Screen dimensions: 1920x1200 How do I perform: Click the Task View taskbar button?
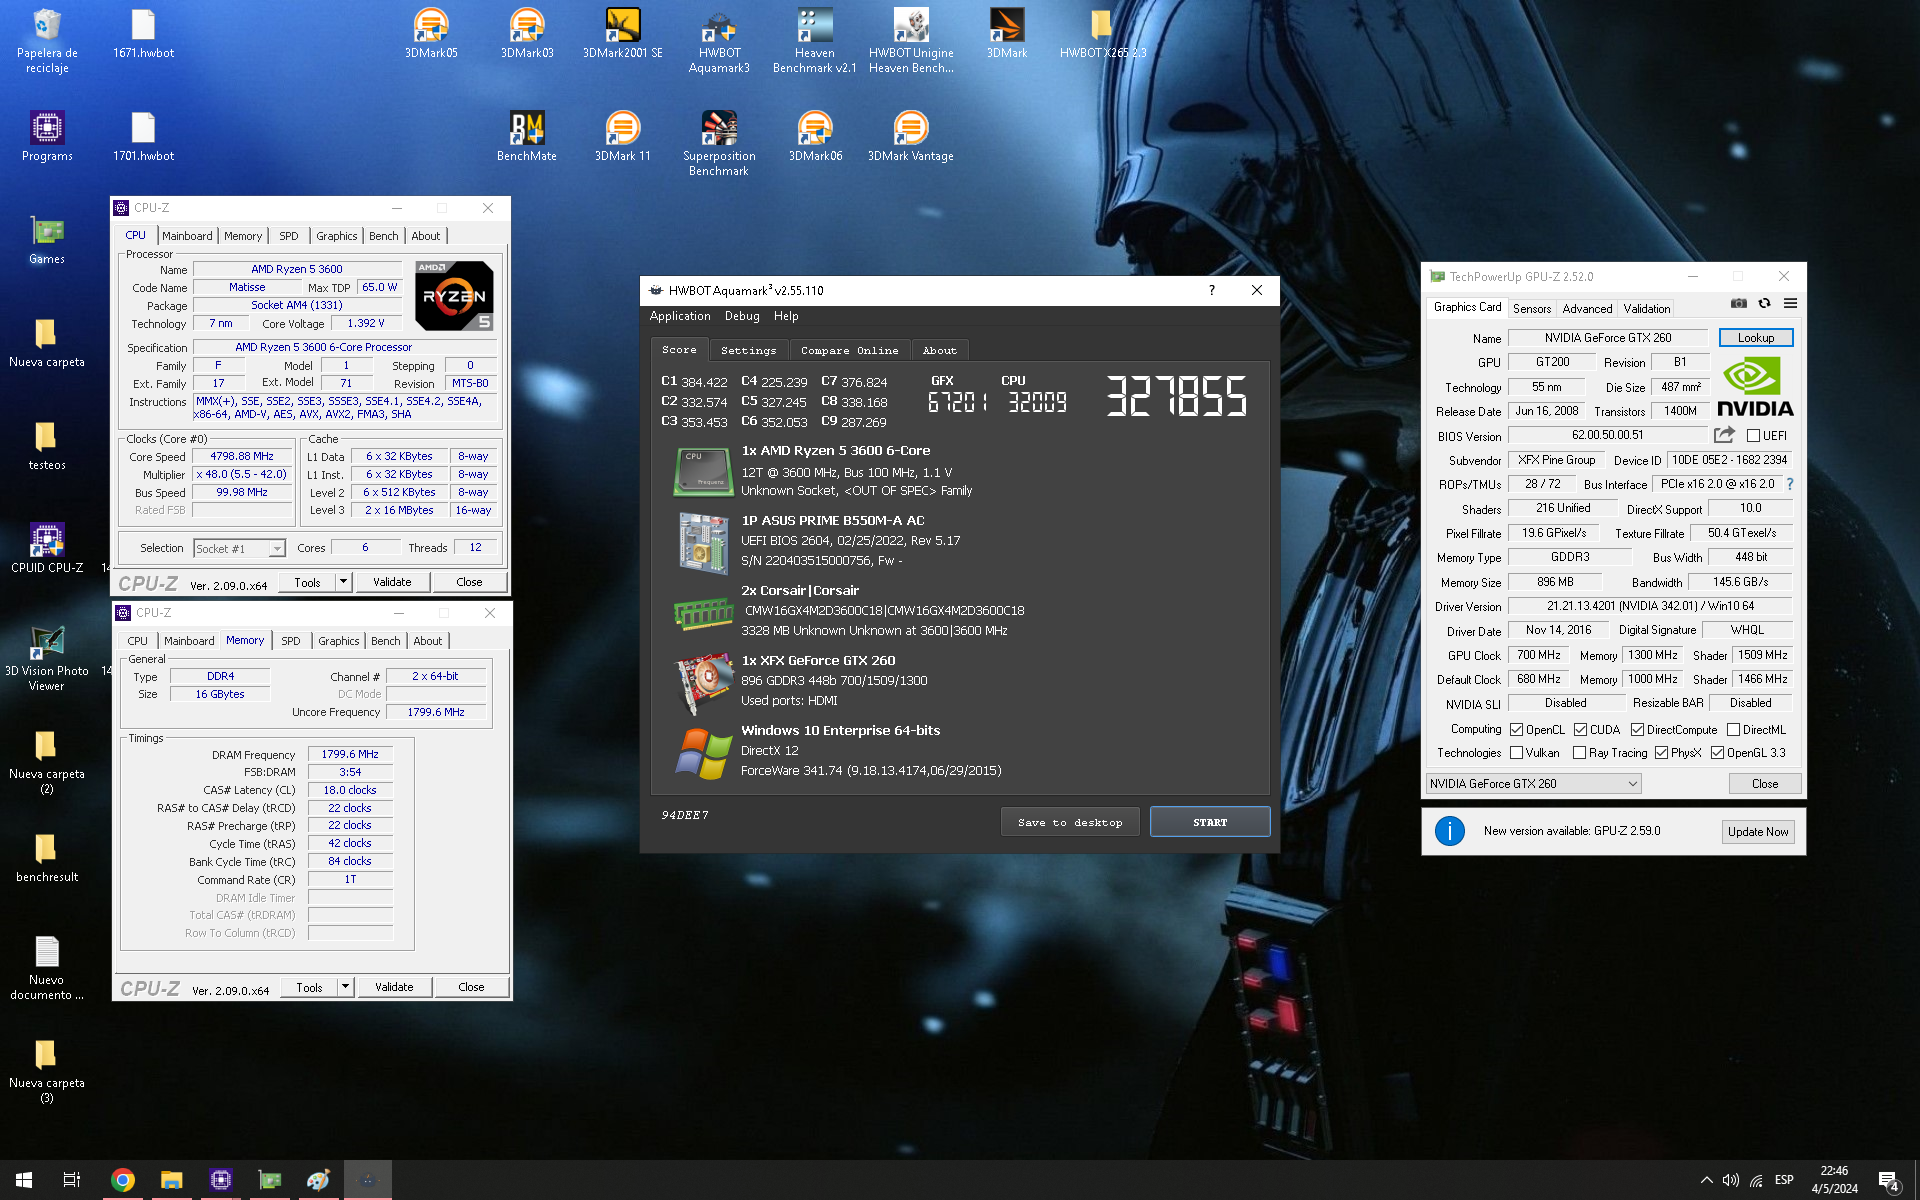pos(72,1180)
